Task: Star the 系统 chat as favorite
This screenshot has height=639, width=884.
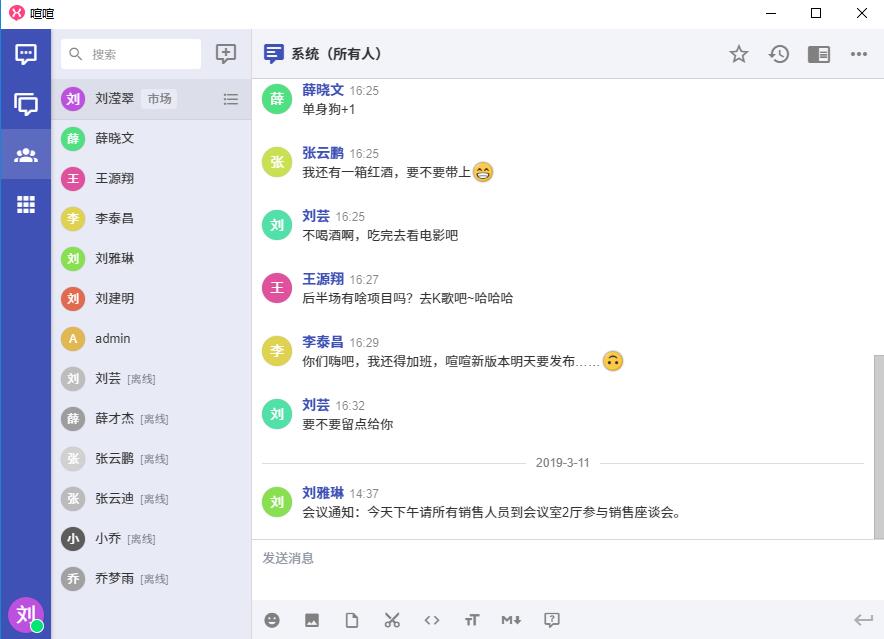Action: coord(739,54)
